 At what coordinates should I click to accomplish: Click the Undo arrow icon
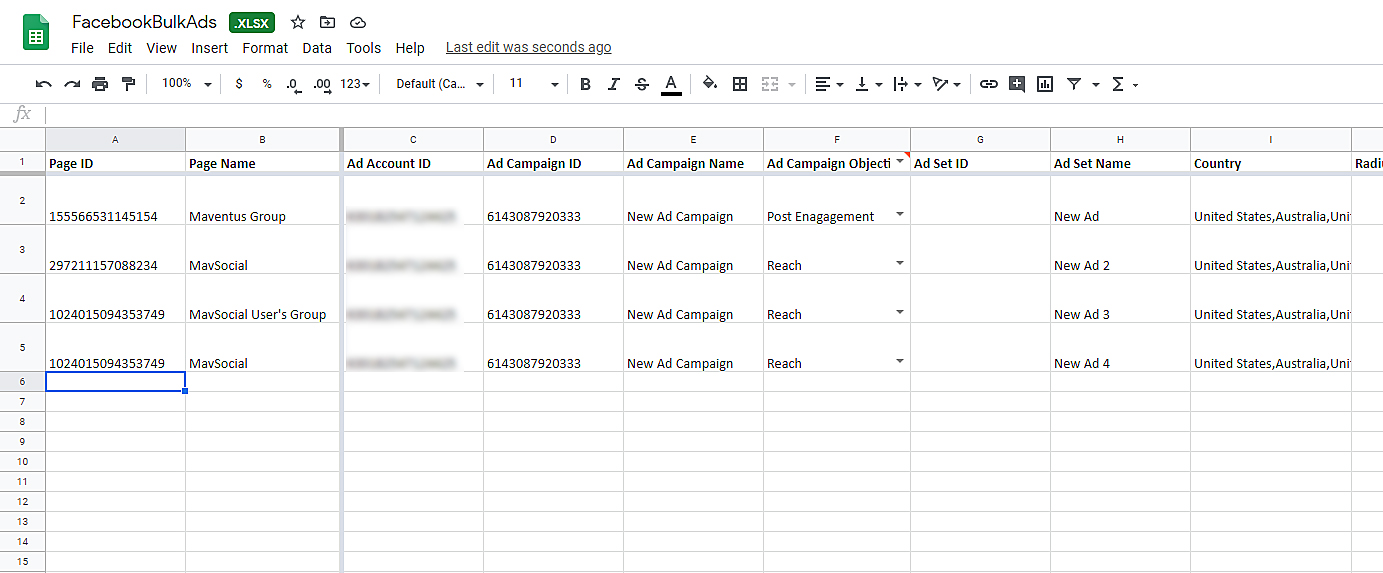pyautogui.click(x=43, y=84)
